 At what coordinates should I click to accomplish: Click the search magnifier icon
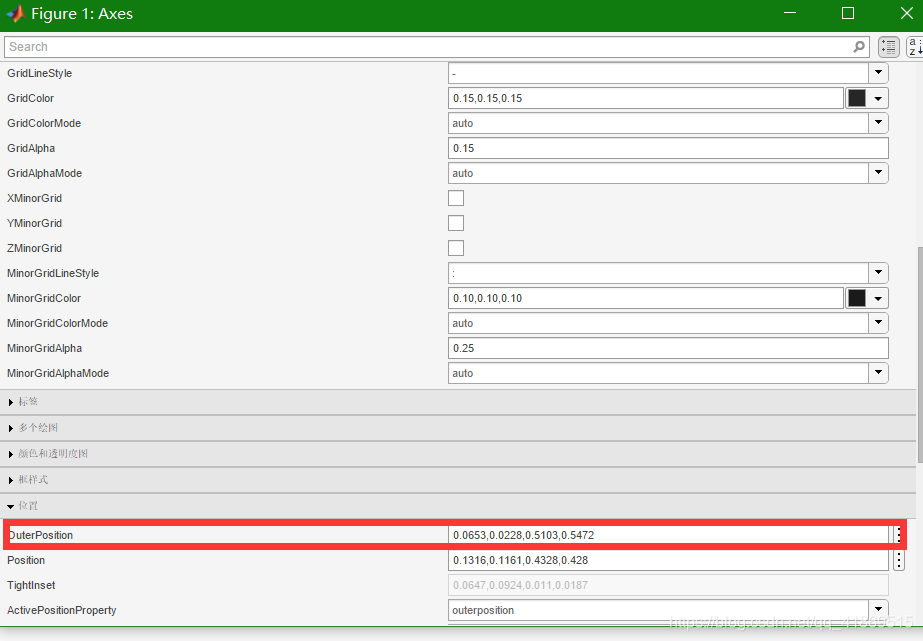click(859, 47)
